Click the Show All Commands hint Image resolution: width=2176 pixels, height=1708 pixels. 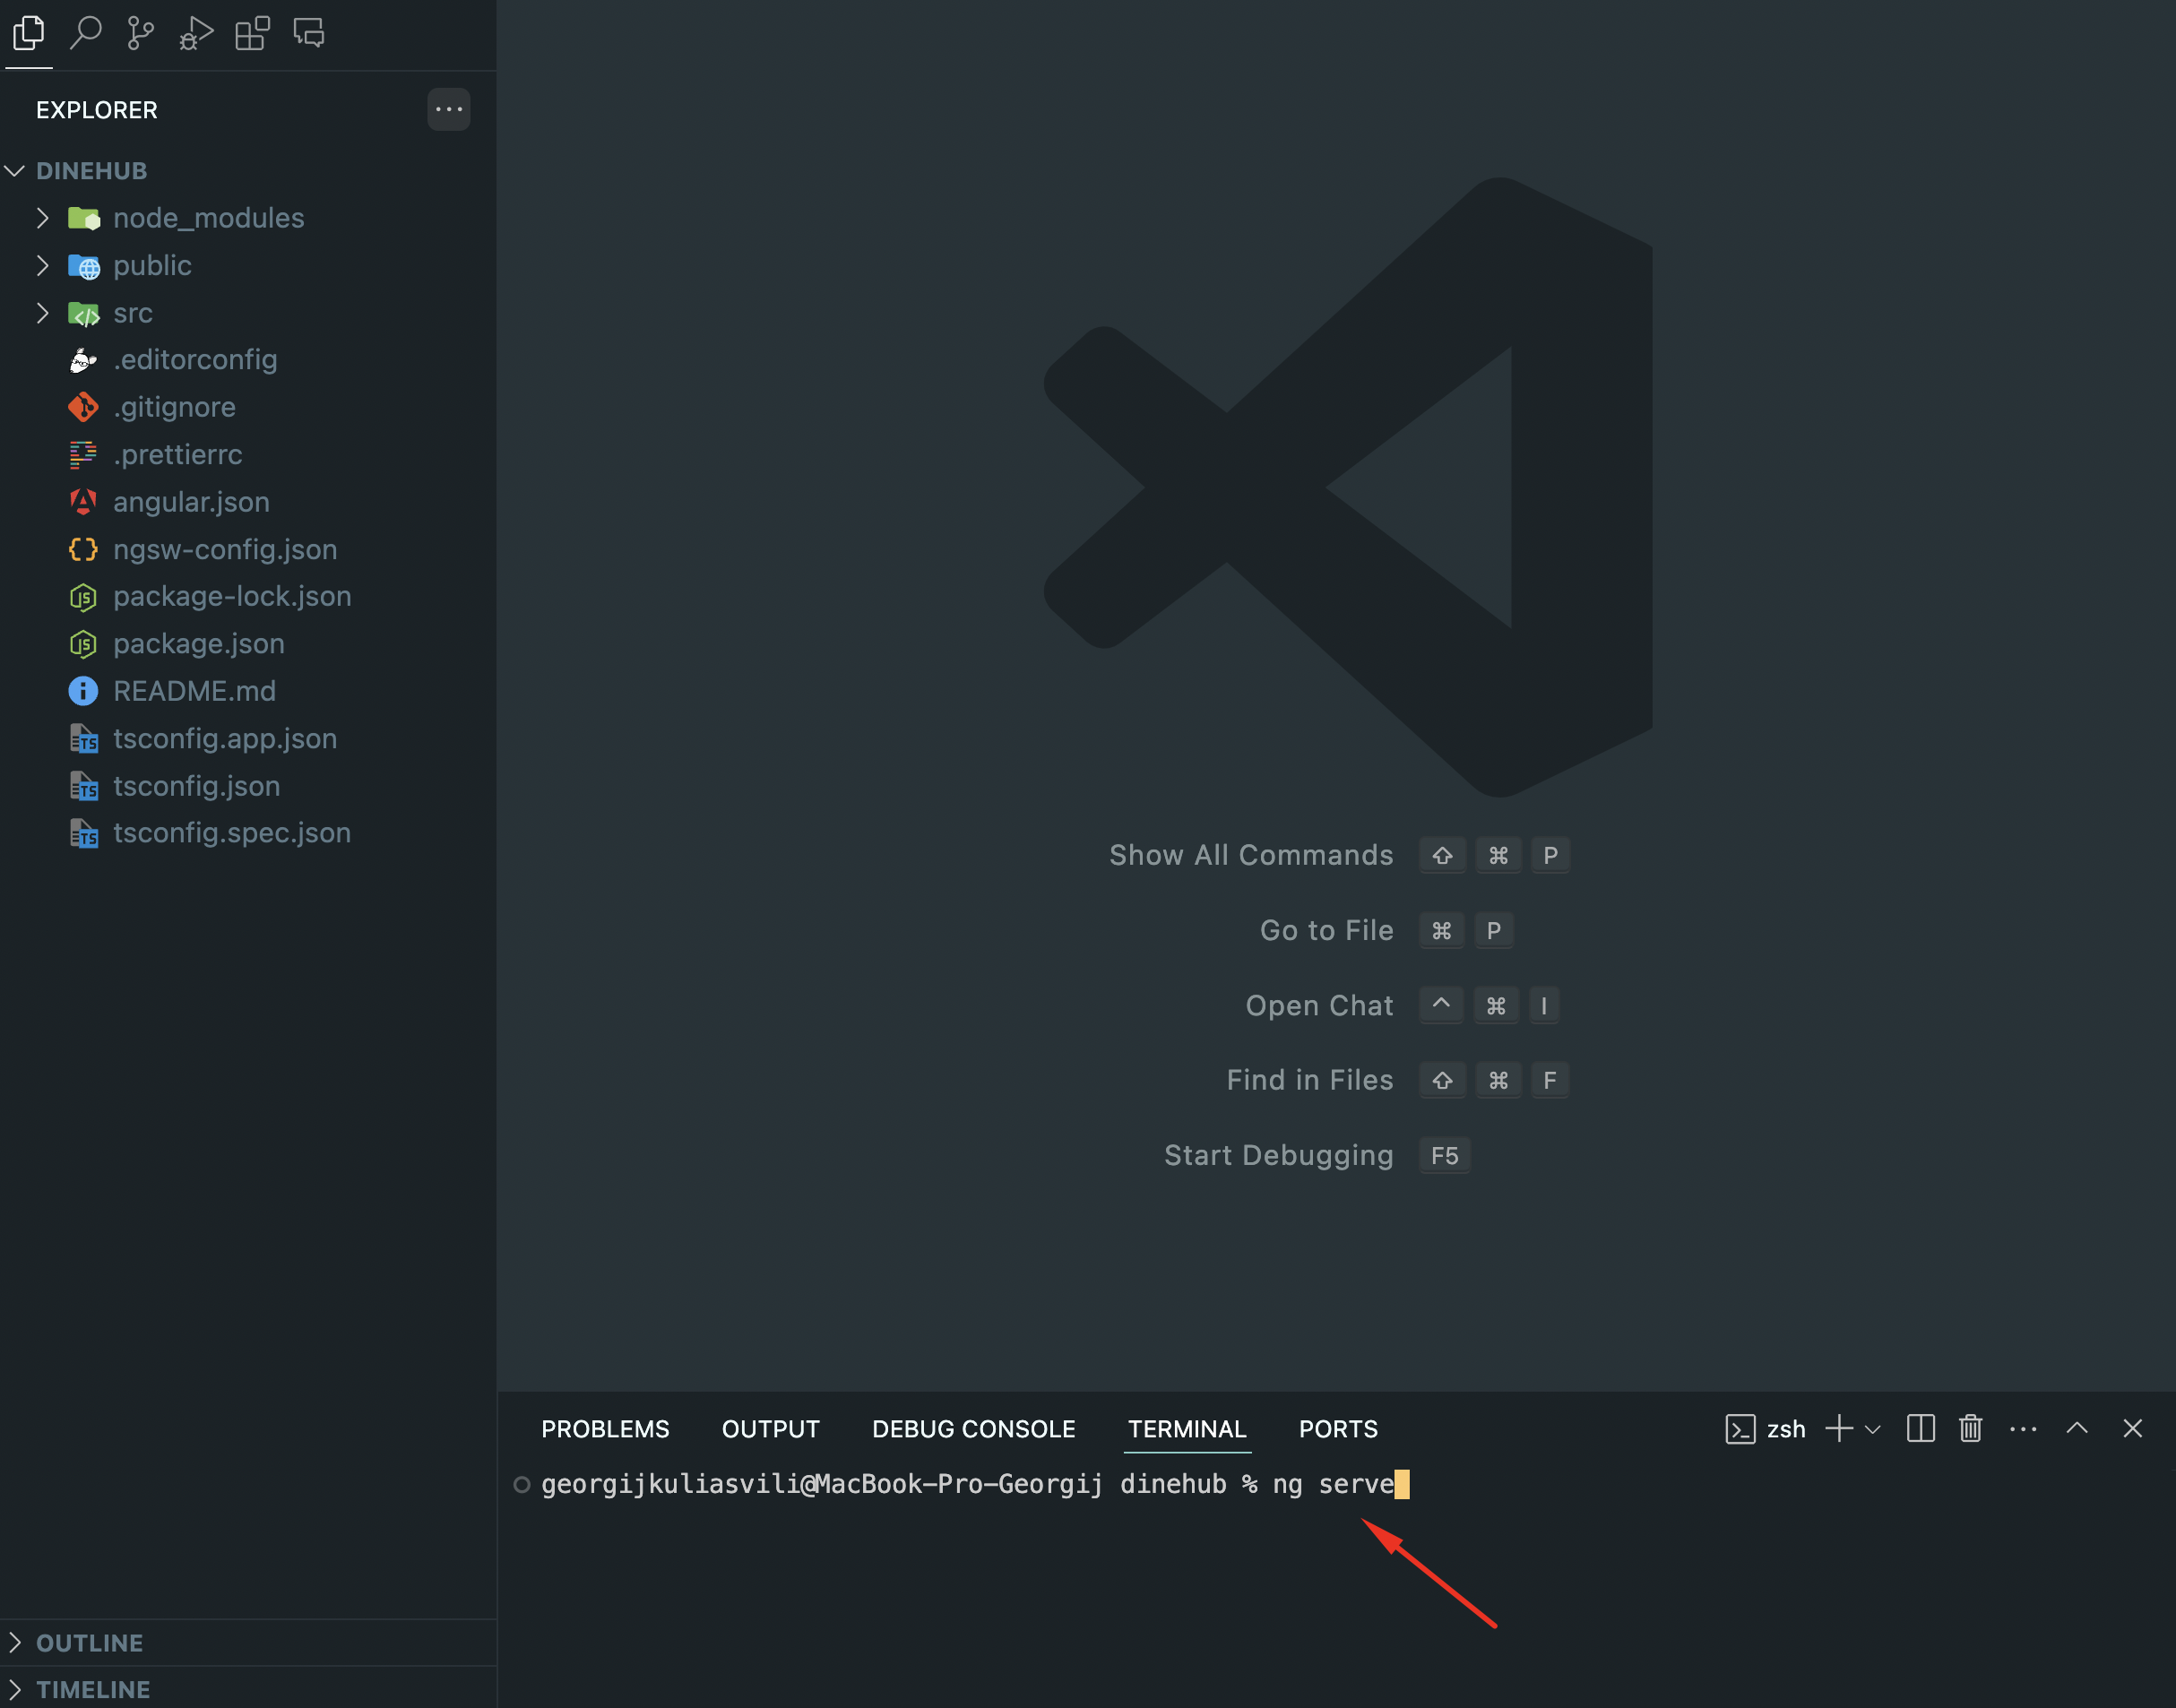tap(1251, 855)
